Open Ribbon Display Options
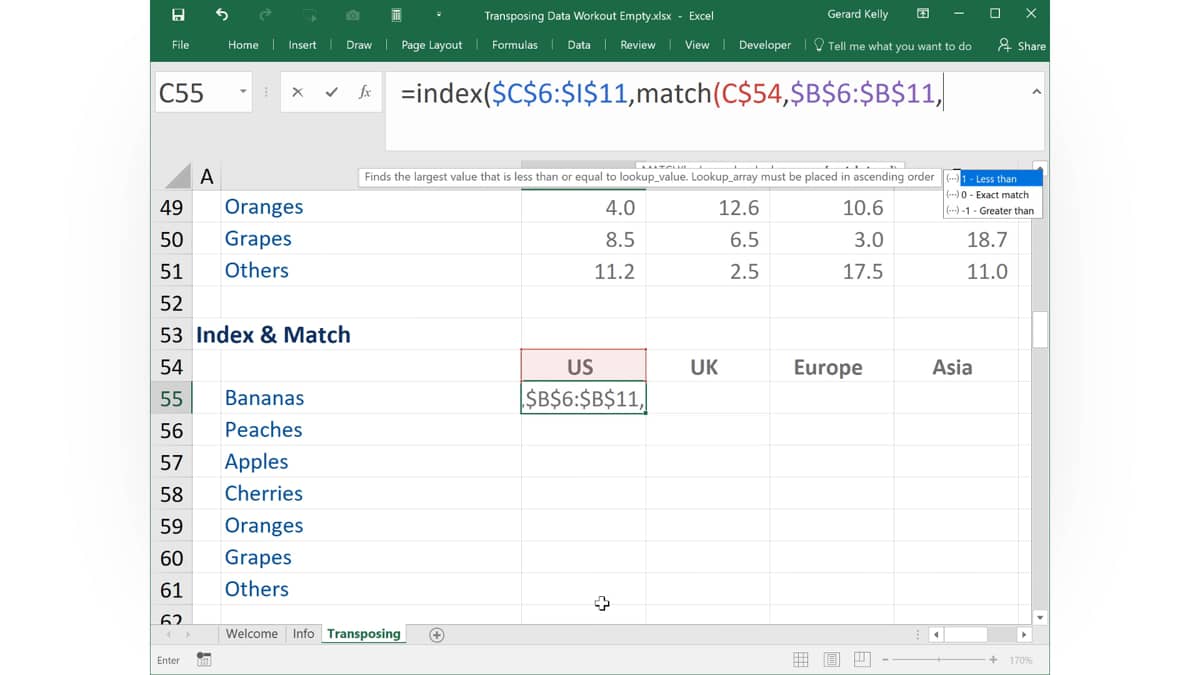 coord(923,14)
